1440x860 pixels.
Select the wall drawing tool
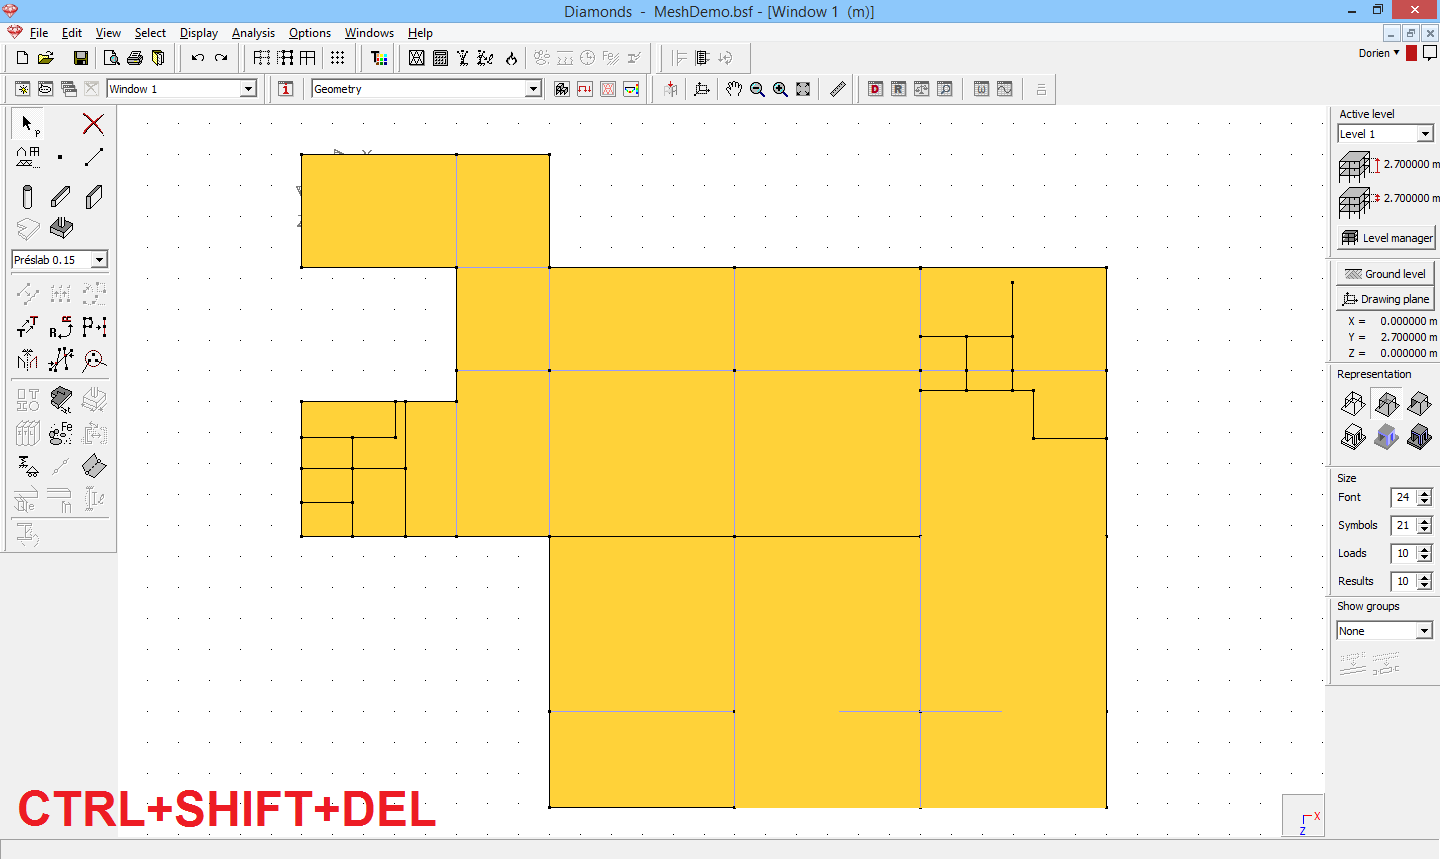pos(94,197)
